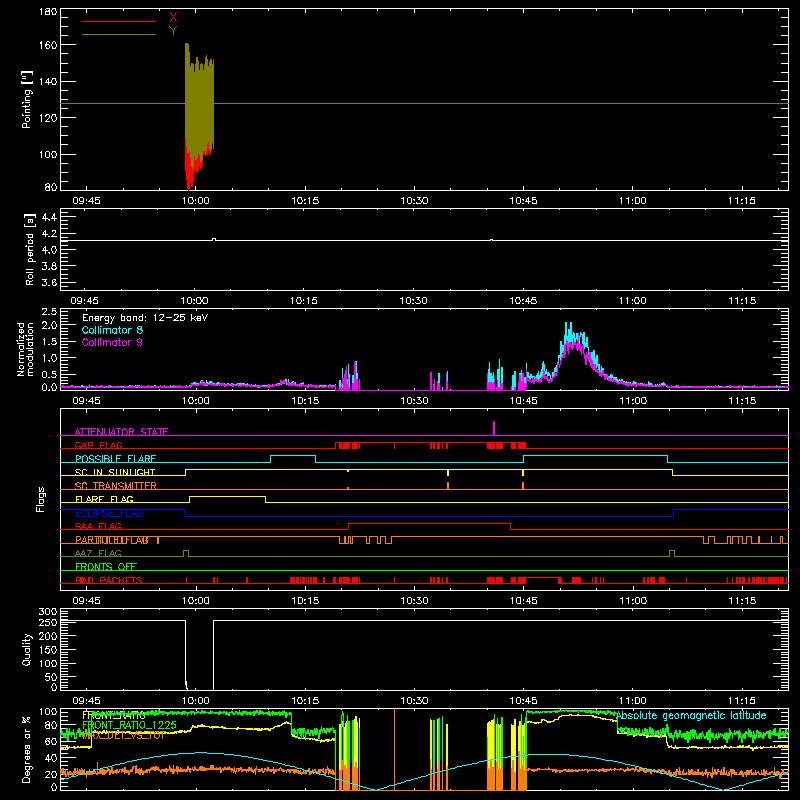Click the raised FLARE_FLAG interval after 10:00
Screen dimensions: 800x800
(227, 497)
